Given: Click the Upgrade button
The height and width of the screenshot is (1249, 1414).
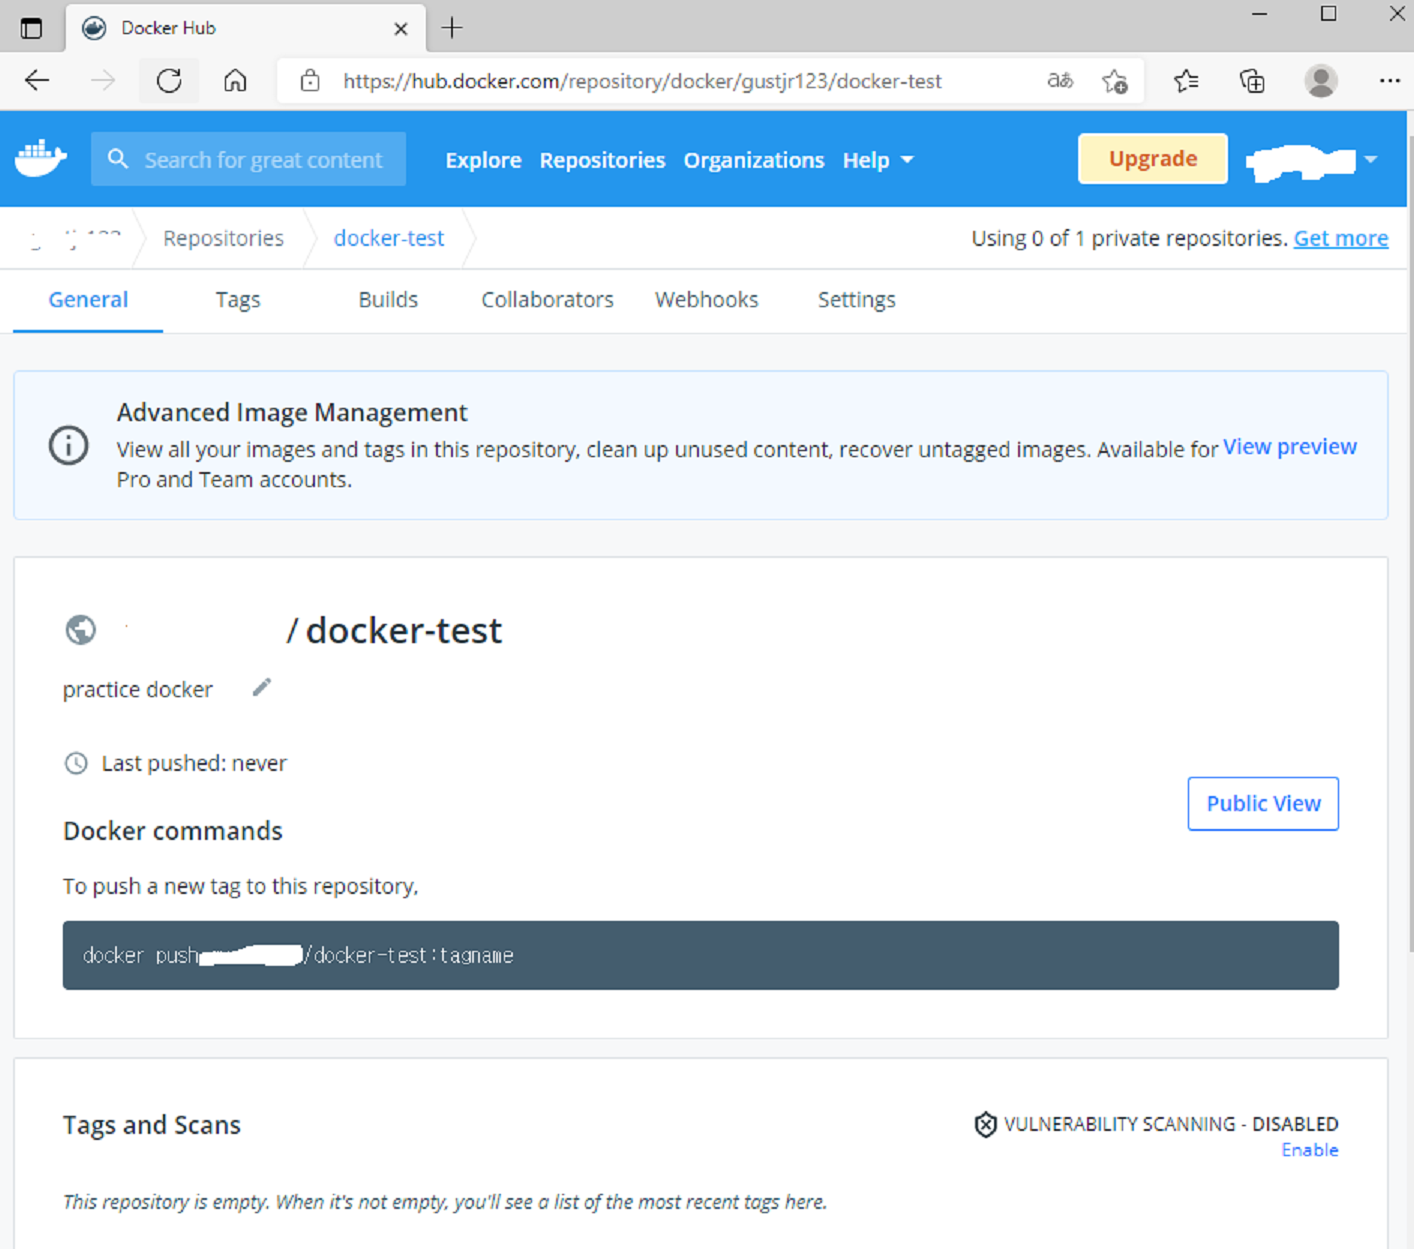Looking at the screenshot, I should coord(1153,158).
